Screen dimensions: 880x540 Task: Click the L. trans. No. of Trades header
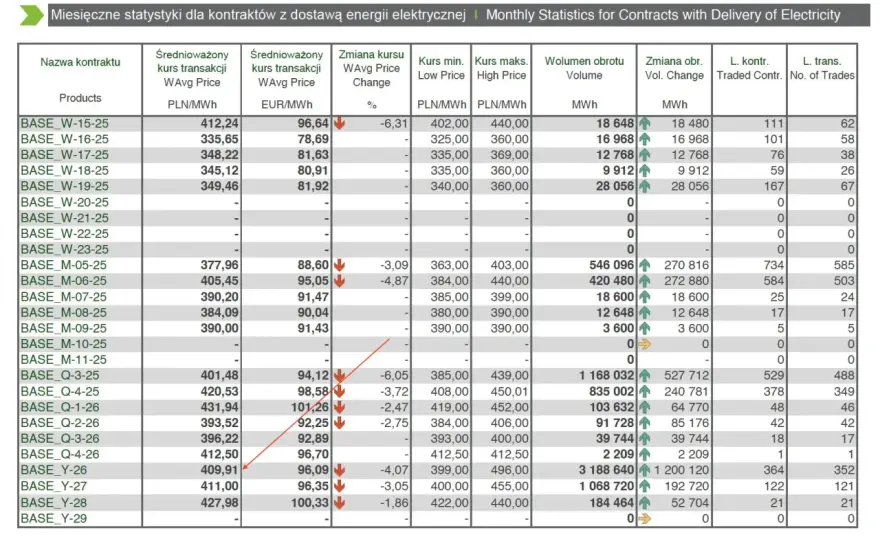(x=822, y=68)
